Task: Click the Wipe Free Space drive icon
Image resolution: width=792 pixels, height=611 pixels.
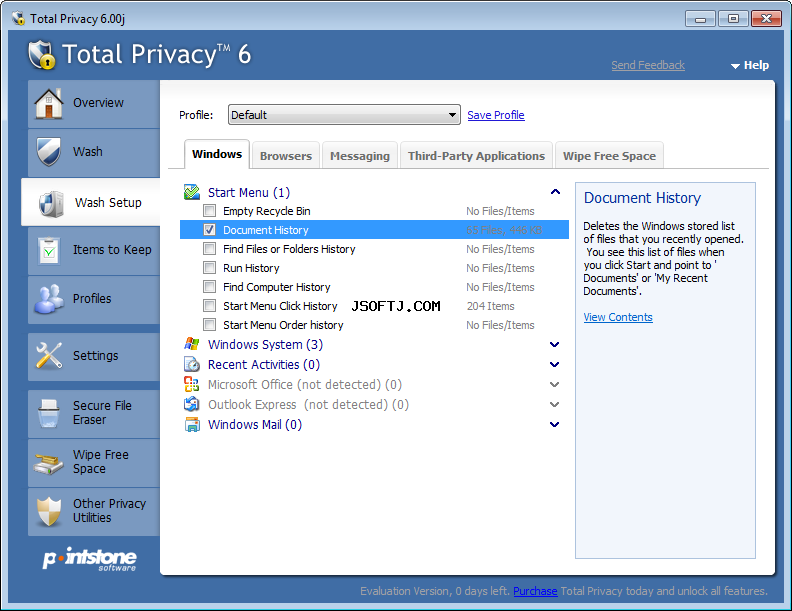Action: click(x=48, y=463)
